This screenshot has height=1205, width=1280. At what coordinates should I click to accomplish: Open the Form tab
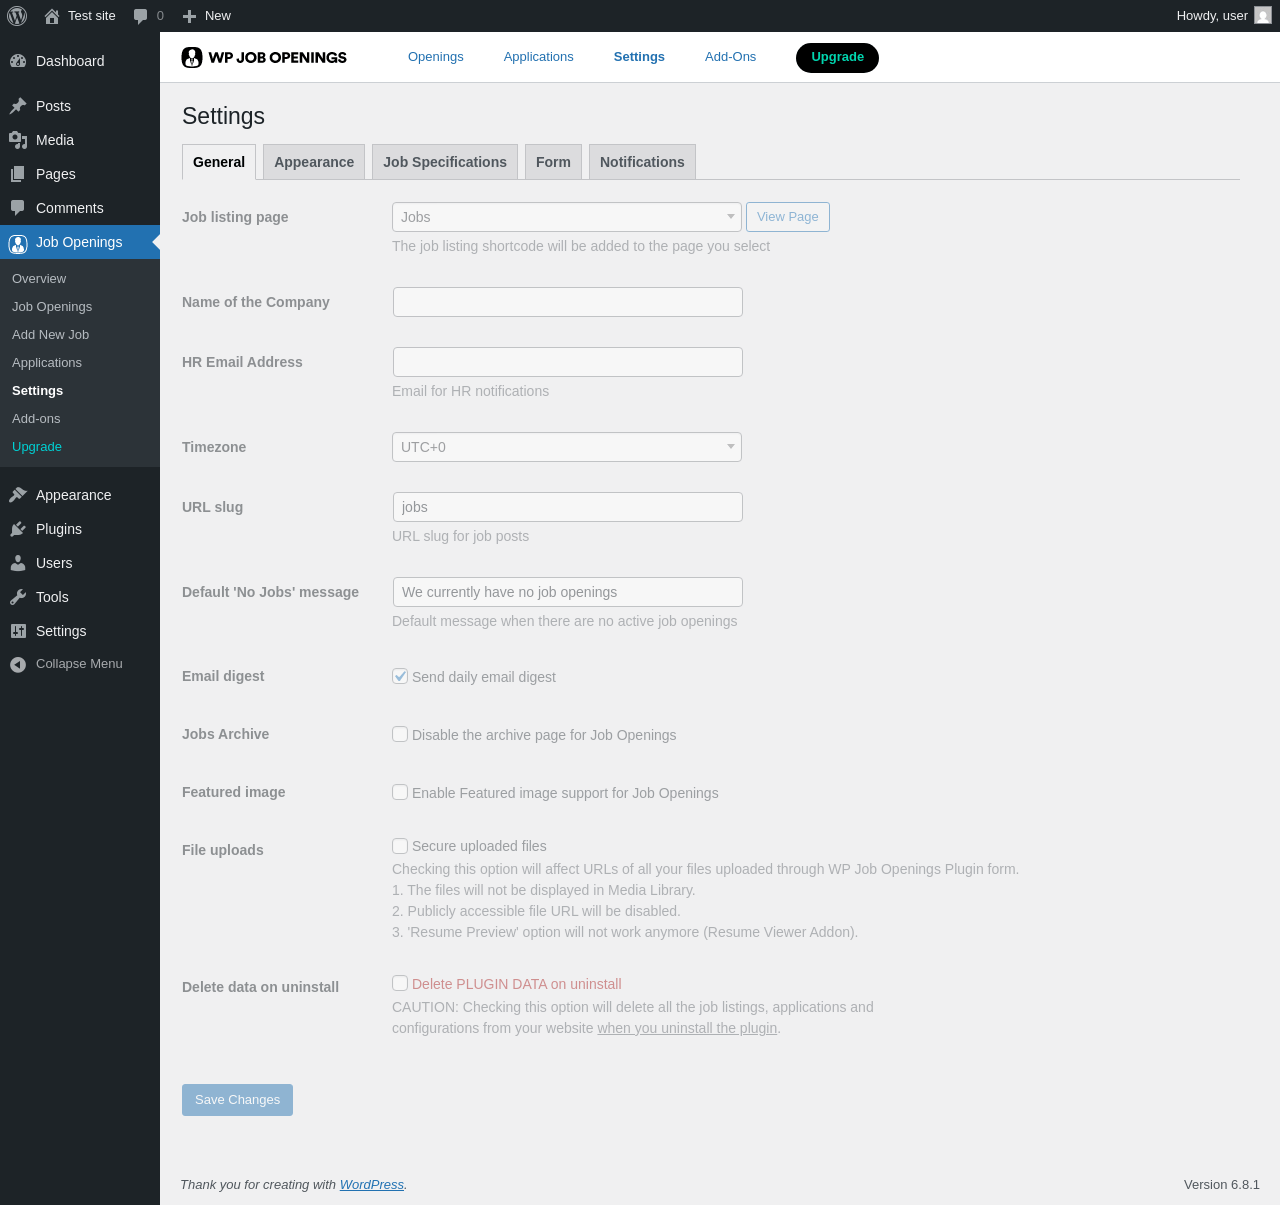coord(553,162)
